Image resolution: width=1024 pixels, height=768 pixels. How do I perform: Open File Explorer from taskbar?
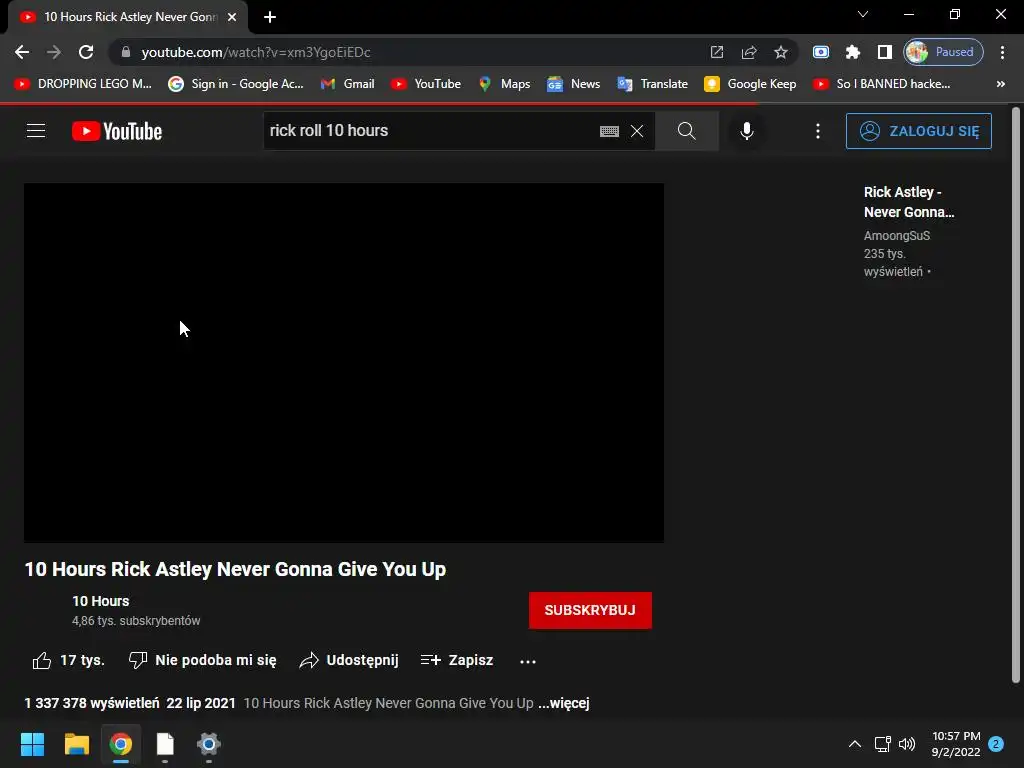tap(76, 744)
